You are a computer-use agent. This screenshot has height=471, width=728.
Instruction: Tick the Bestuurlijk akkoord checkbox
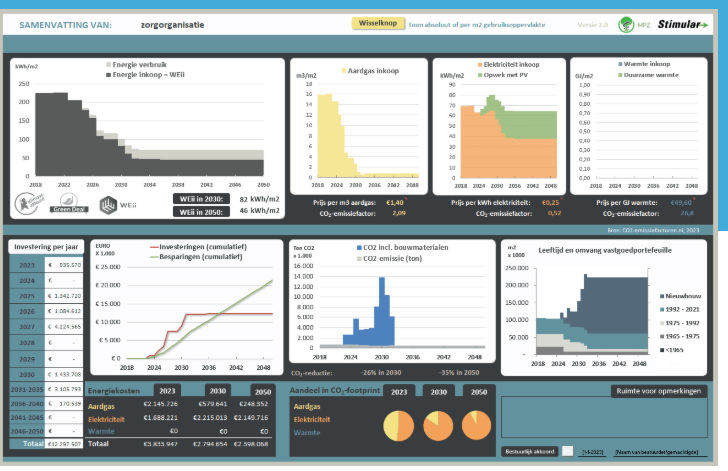click(x=568, y=452)
